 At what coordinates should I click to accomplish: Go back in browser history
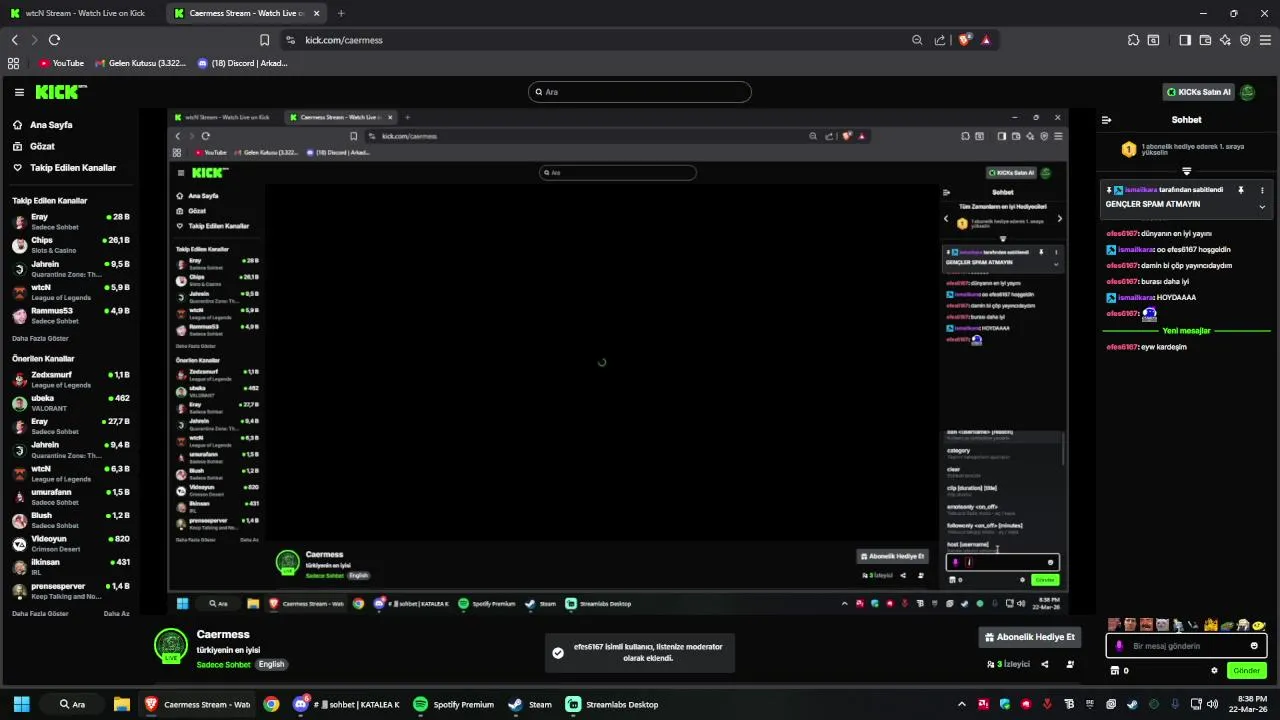[x=14, y=40]
